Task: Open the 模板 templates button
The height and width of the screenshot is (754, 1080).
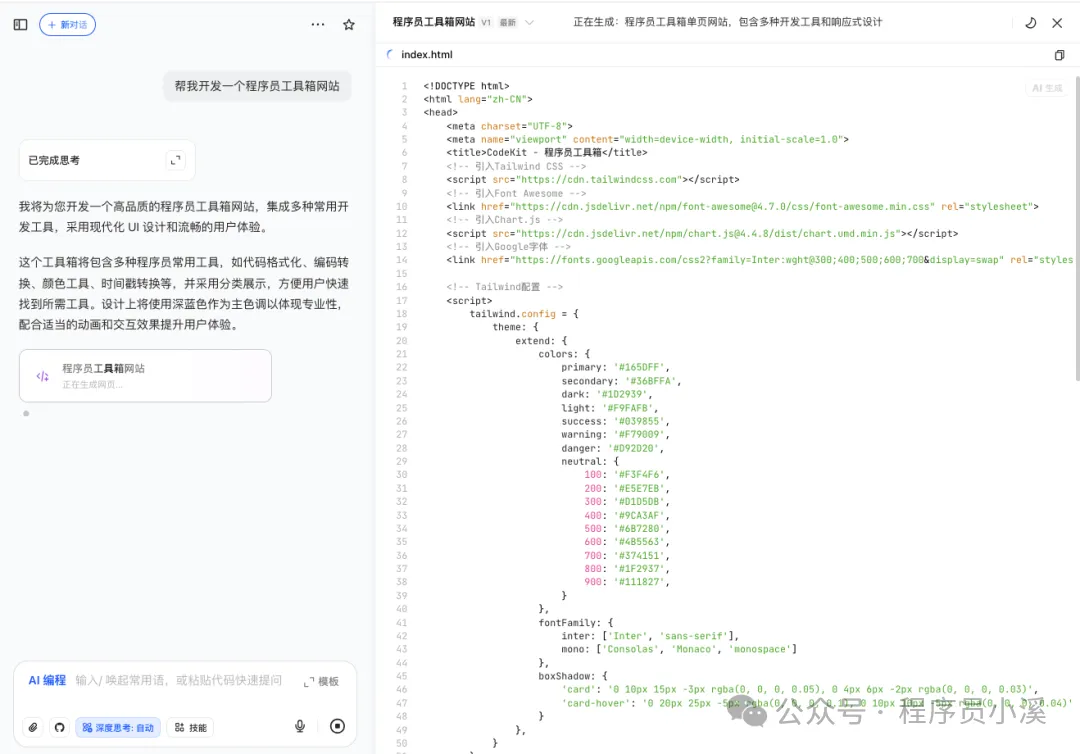Action: (322, 681)
